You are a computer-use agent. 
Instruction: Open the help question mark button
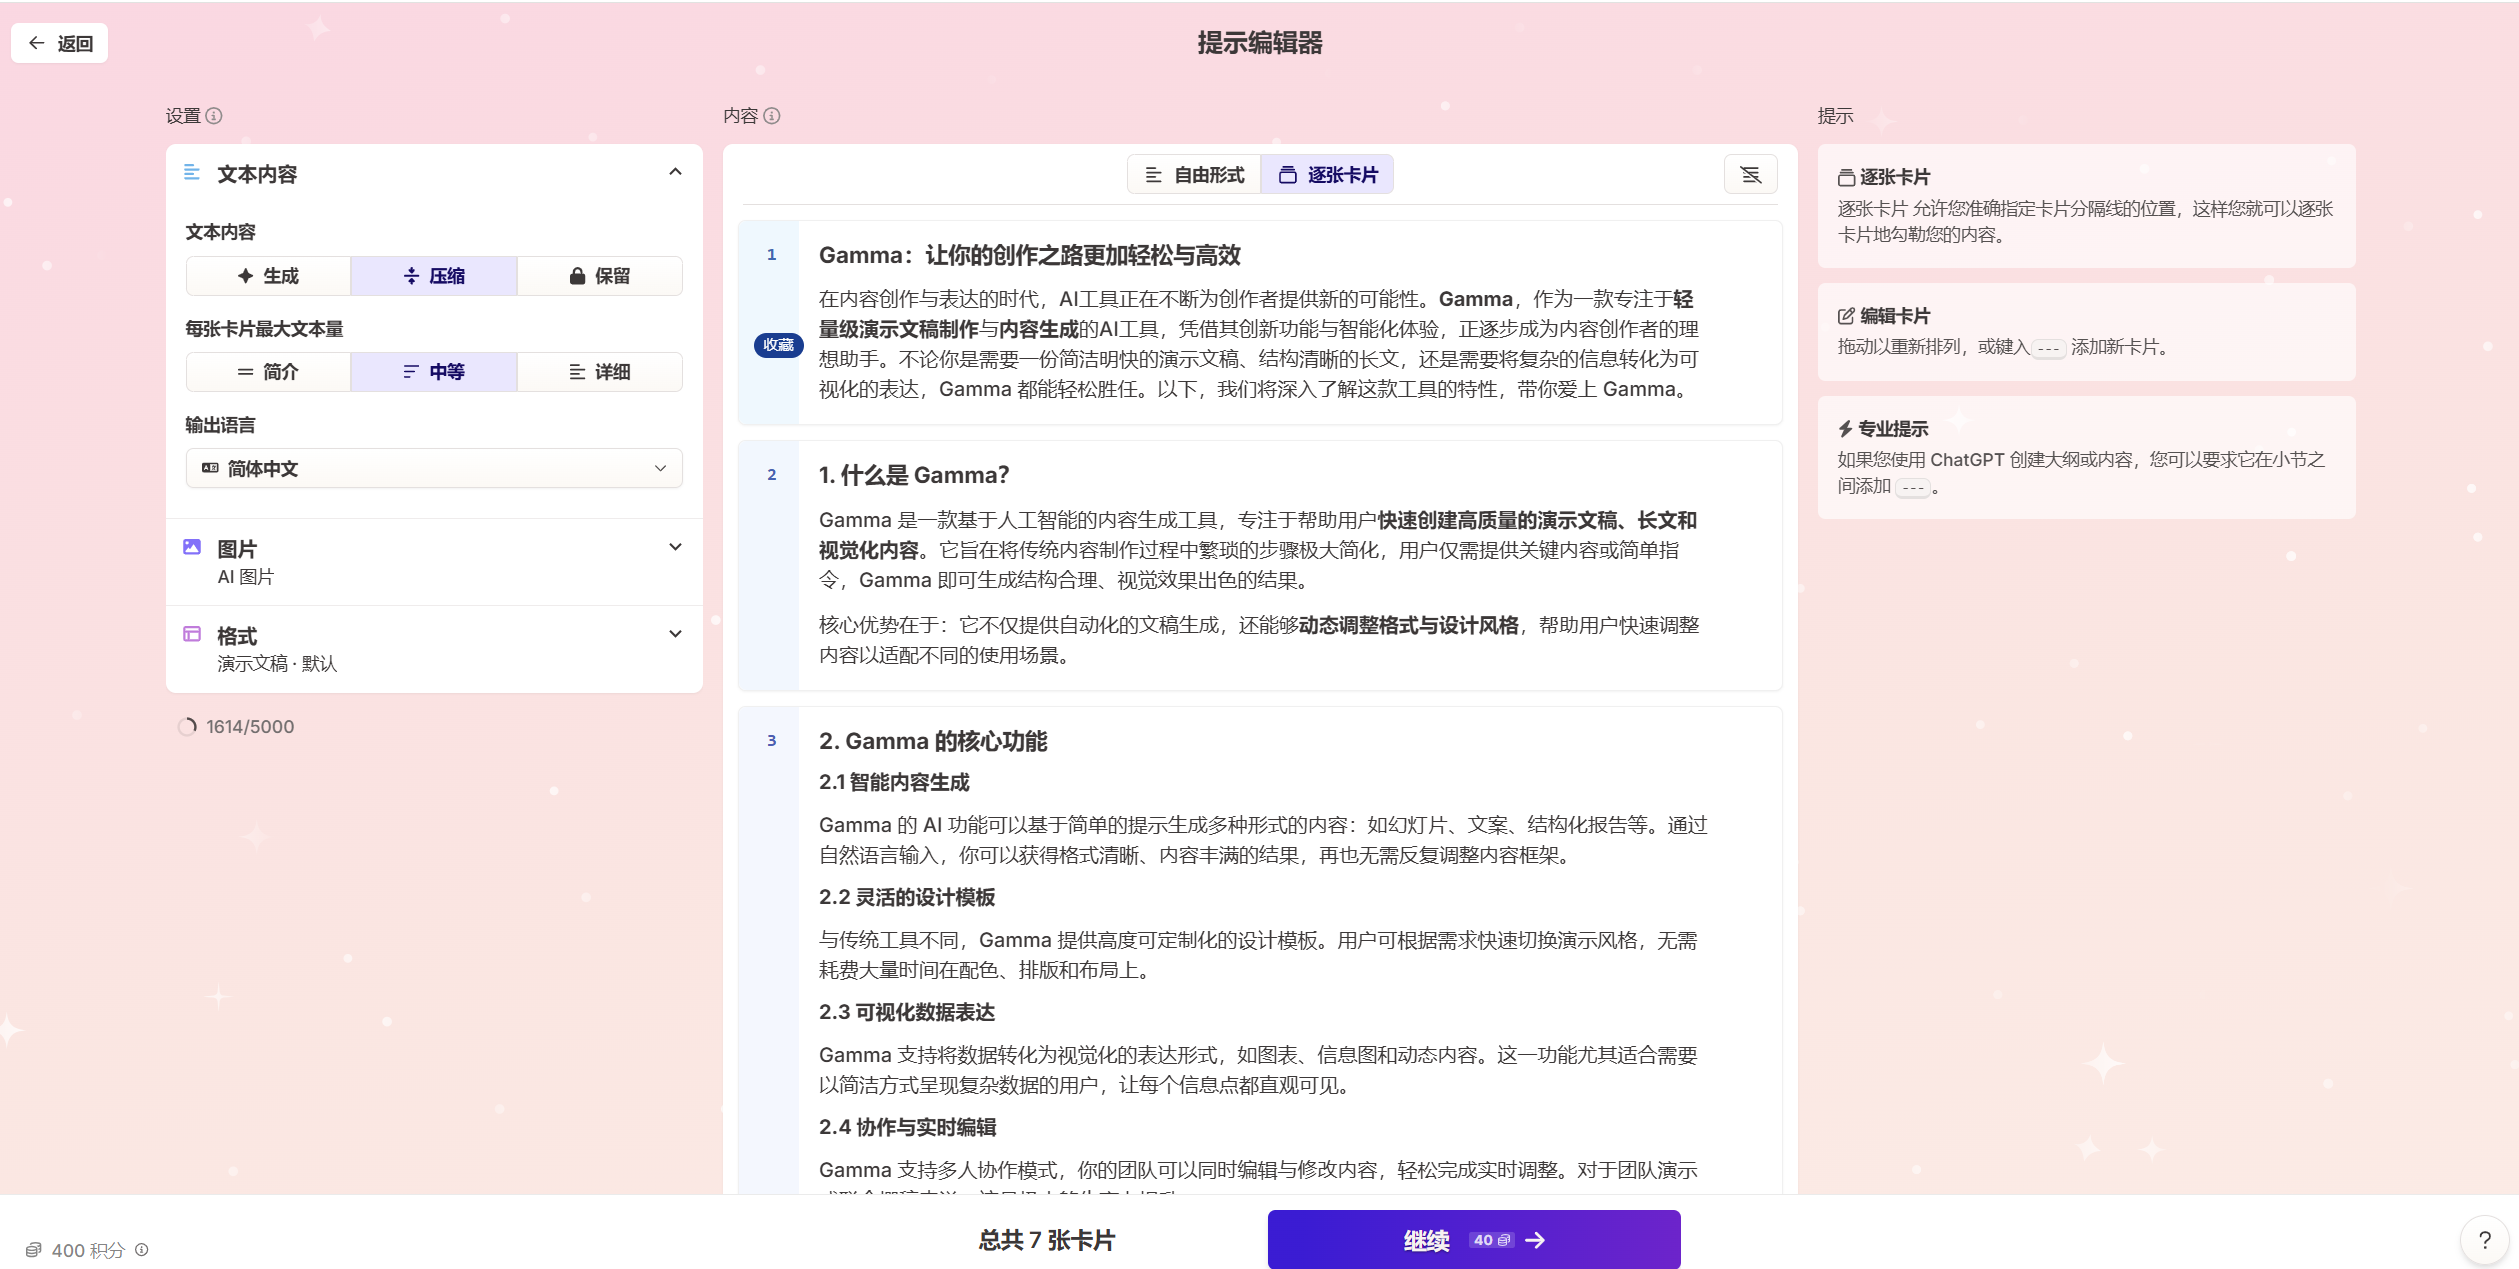[x=2484, y=1240]
